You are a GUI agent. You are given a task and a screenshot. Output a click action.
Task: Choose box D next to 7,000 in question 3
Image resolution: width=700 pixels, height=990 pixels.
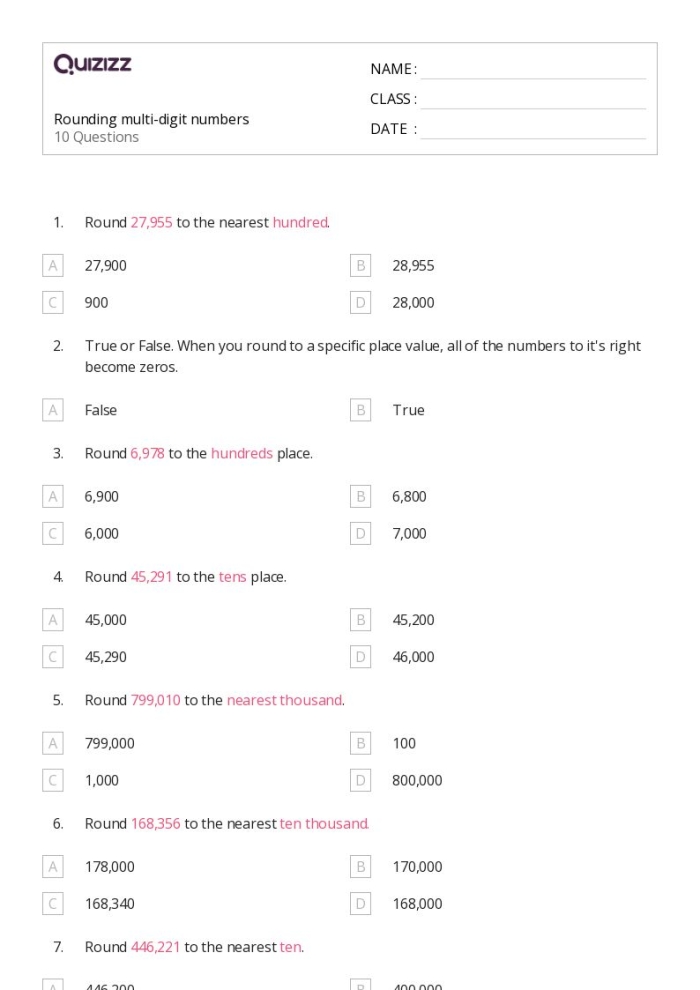pos(360,534)
